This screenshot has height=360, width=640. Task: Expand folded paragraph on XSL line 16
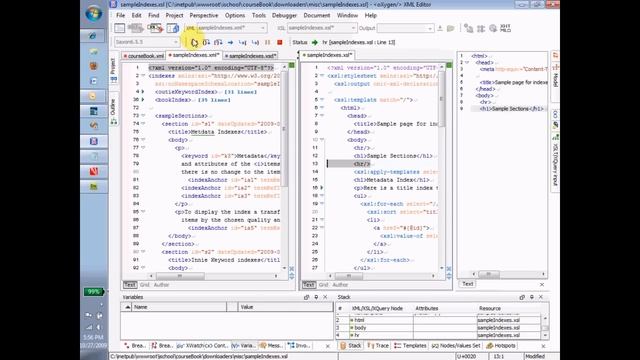[322, 188]
